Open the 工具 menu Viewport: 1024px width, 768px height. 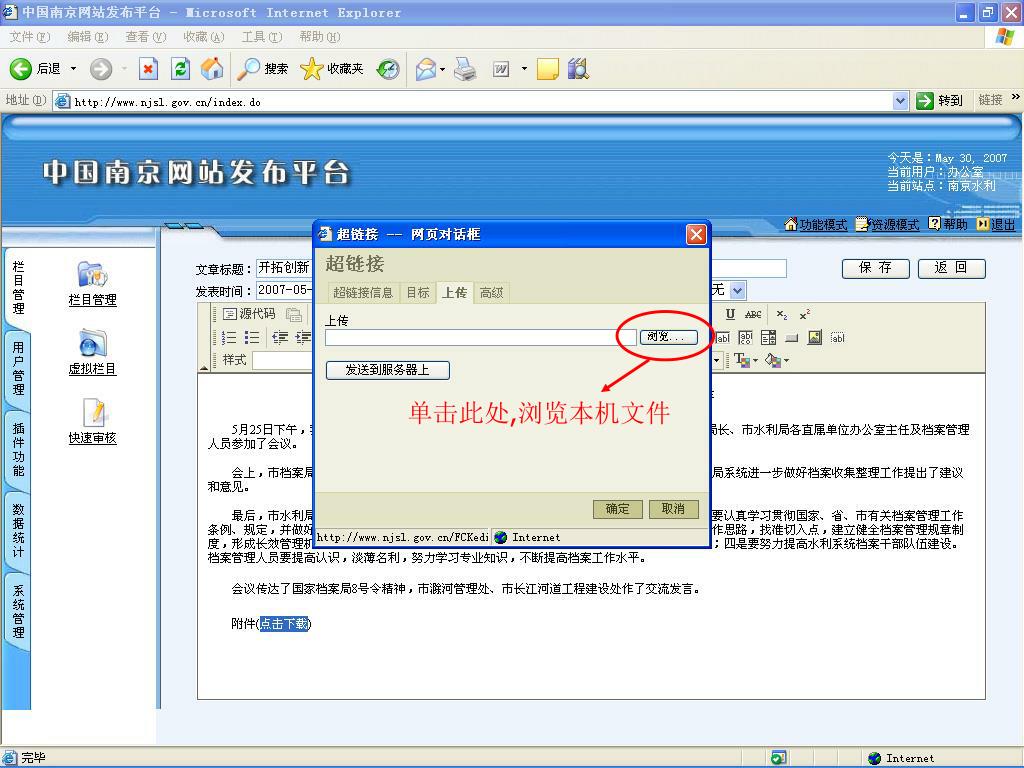click(x=262, y=37)
